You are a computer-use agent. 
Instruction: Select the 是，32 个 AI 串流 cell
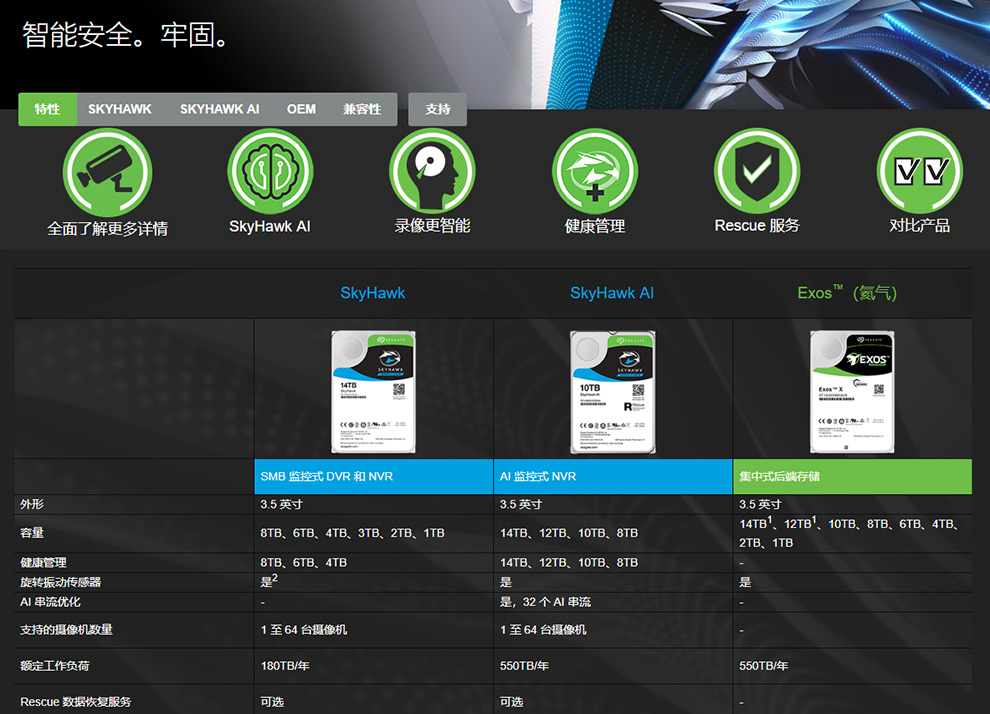tap(546, 602)
